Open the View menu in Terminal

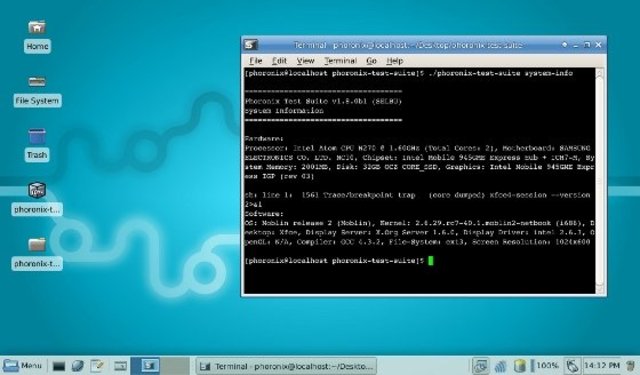(305, 61)
